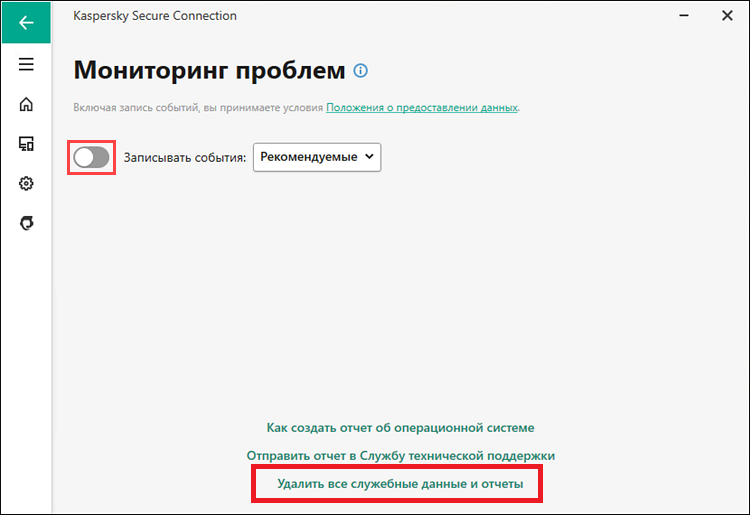Open the Home section in sidebar

[26, 104]
